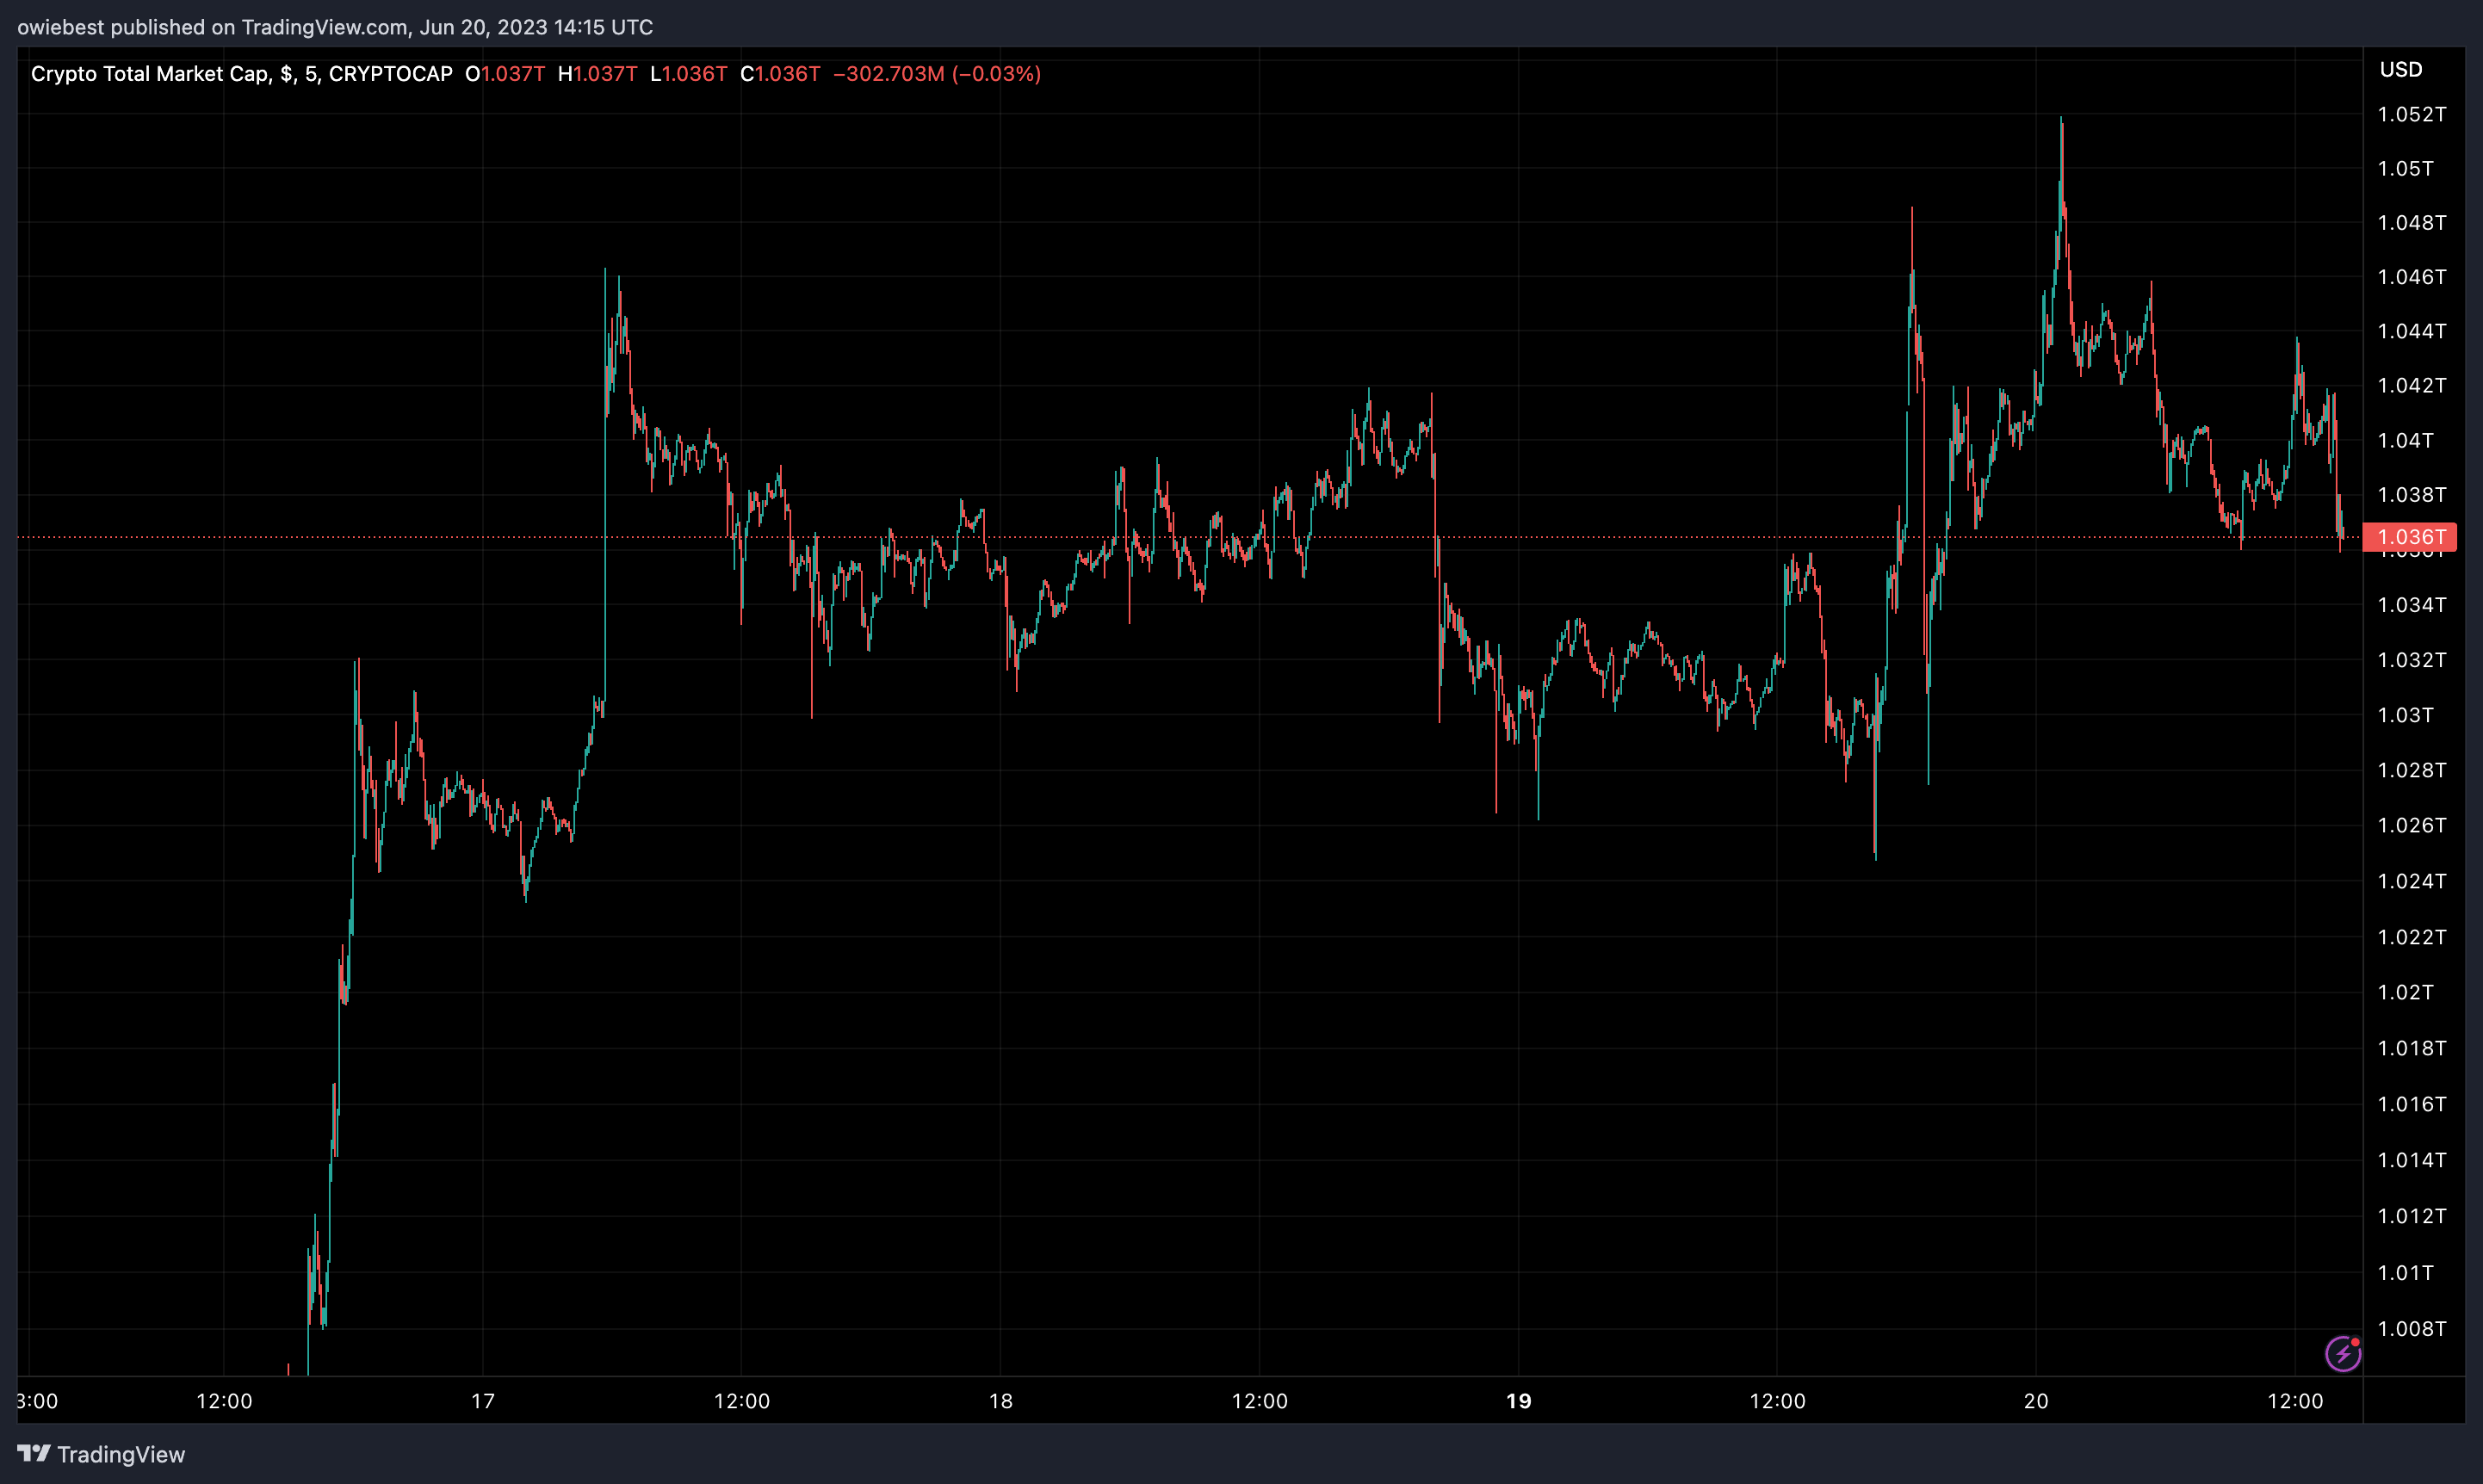The image size is (2483, 1484).
Task: Click the USD currency label
Action: (2400, 70)
